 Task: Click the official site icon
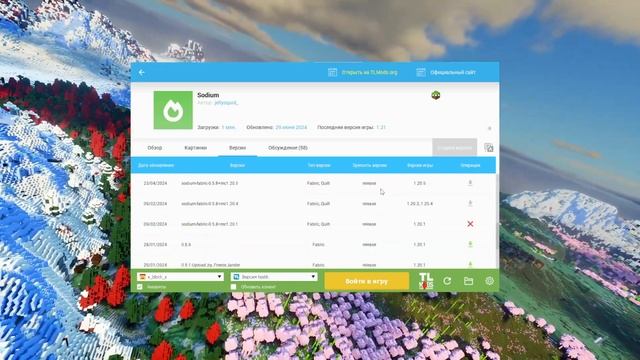(421, 72)
